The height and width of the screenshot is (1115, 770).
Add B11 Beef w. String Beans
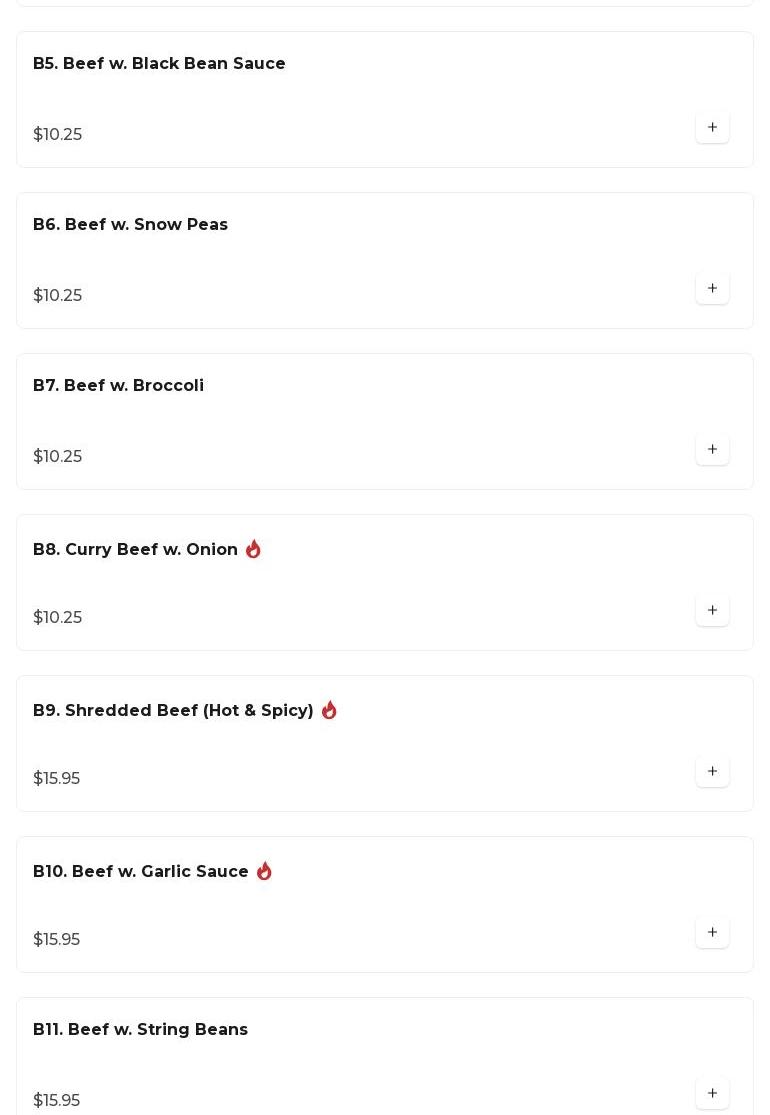click(712, 1094)
